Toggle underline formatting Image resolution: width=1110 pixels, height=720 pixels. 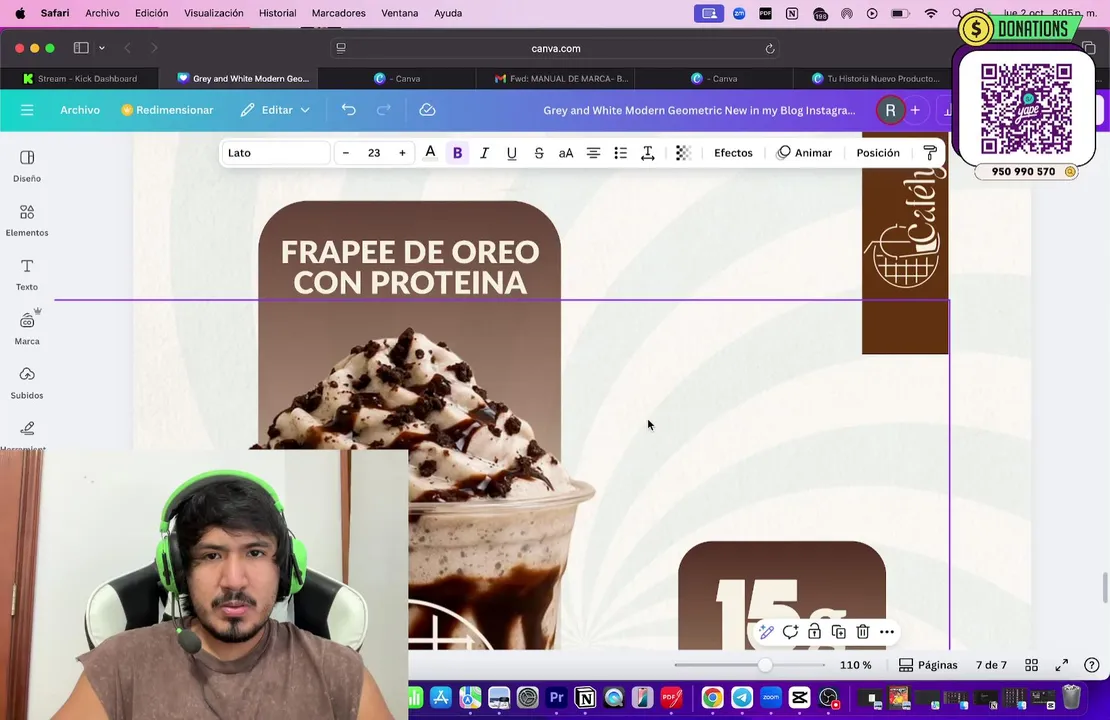point(511,153)
